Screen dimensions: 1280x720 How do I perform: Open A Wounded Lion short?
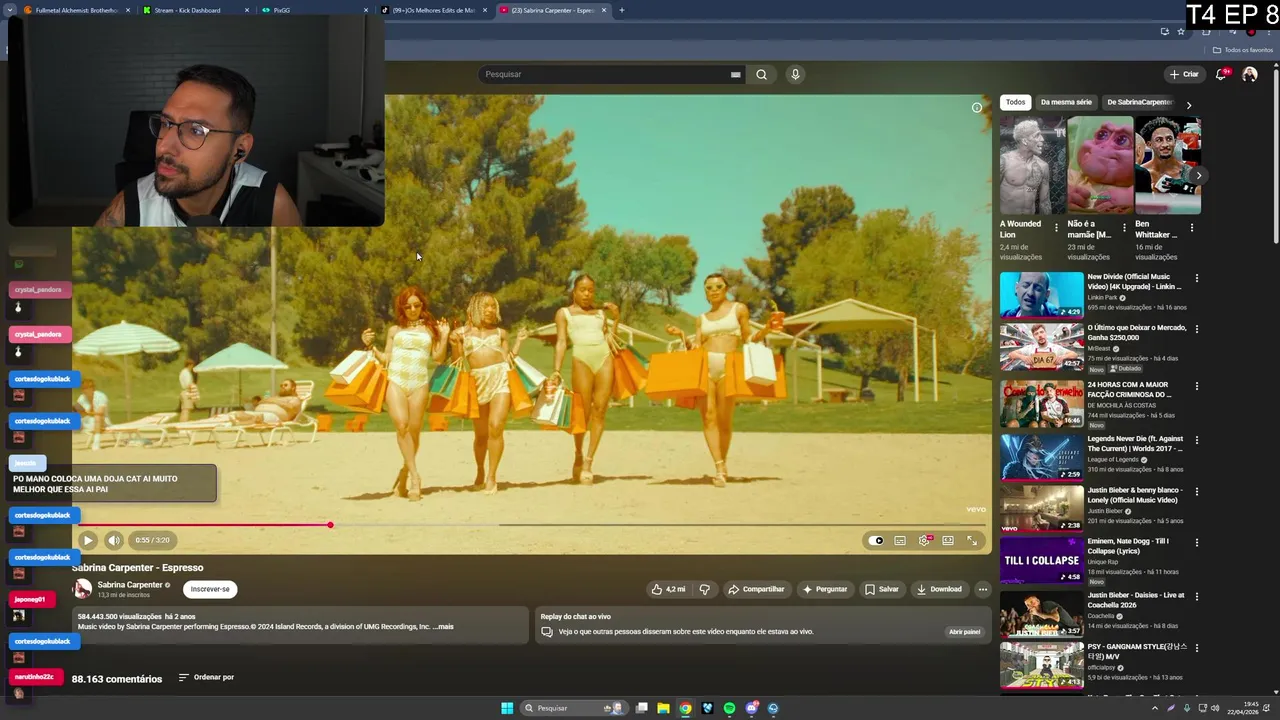1032,165
